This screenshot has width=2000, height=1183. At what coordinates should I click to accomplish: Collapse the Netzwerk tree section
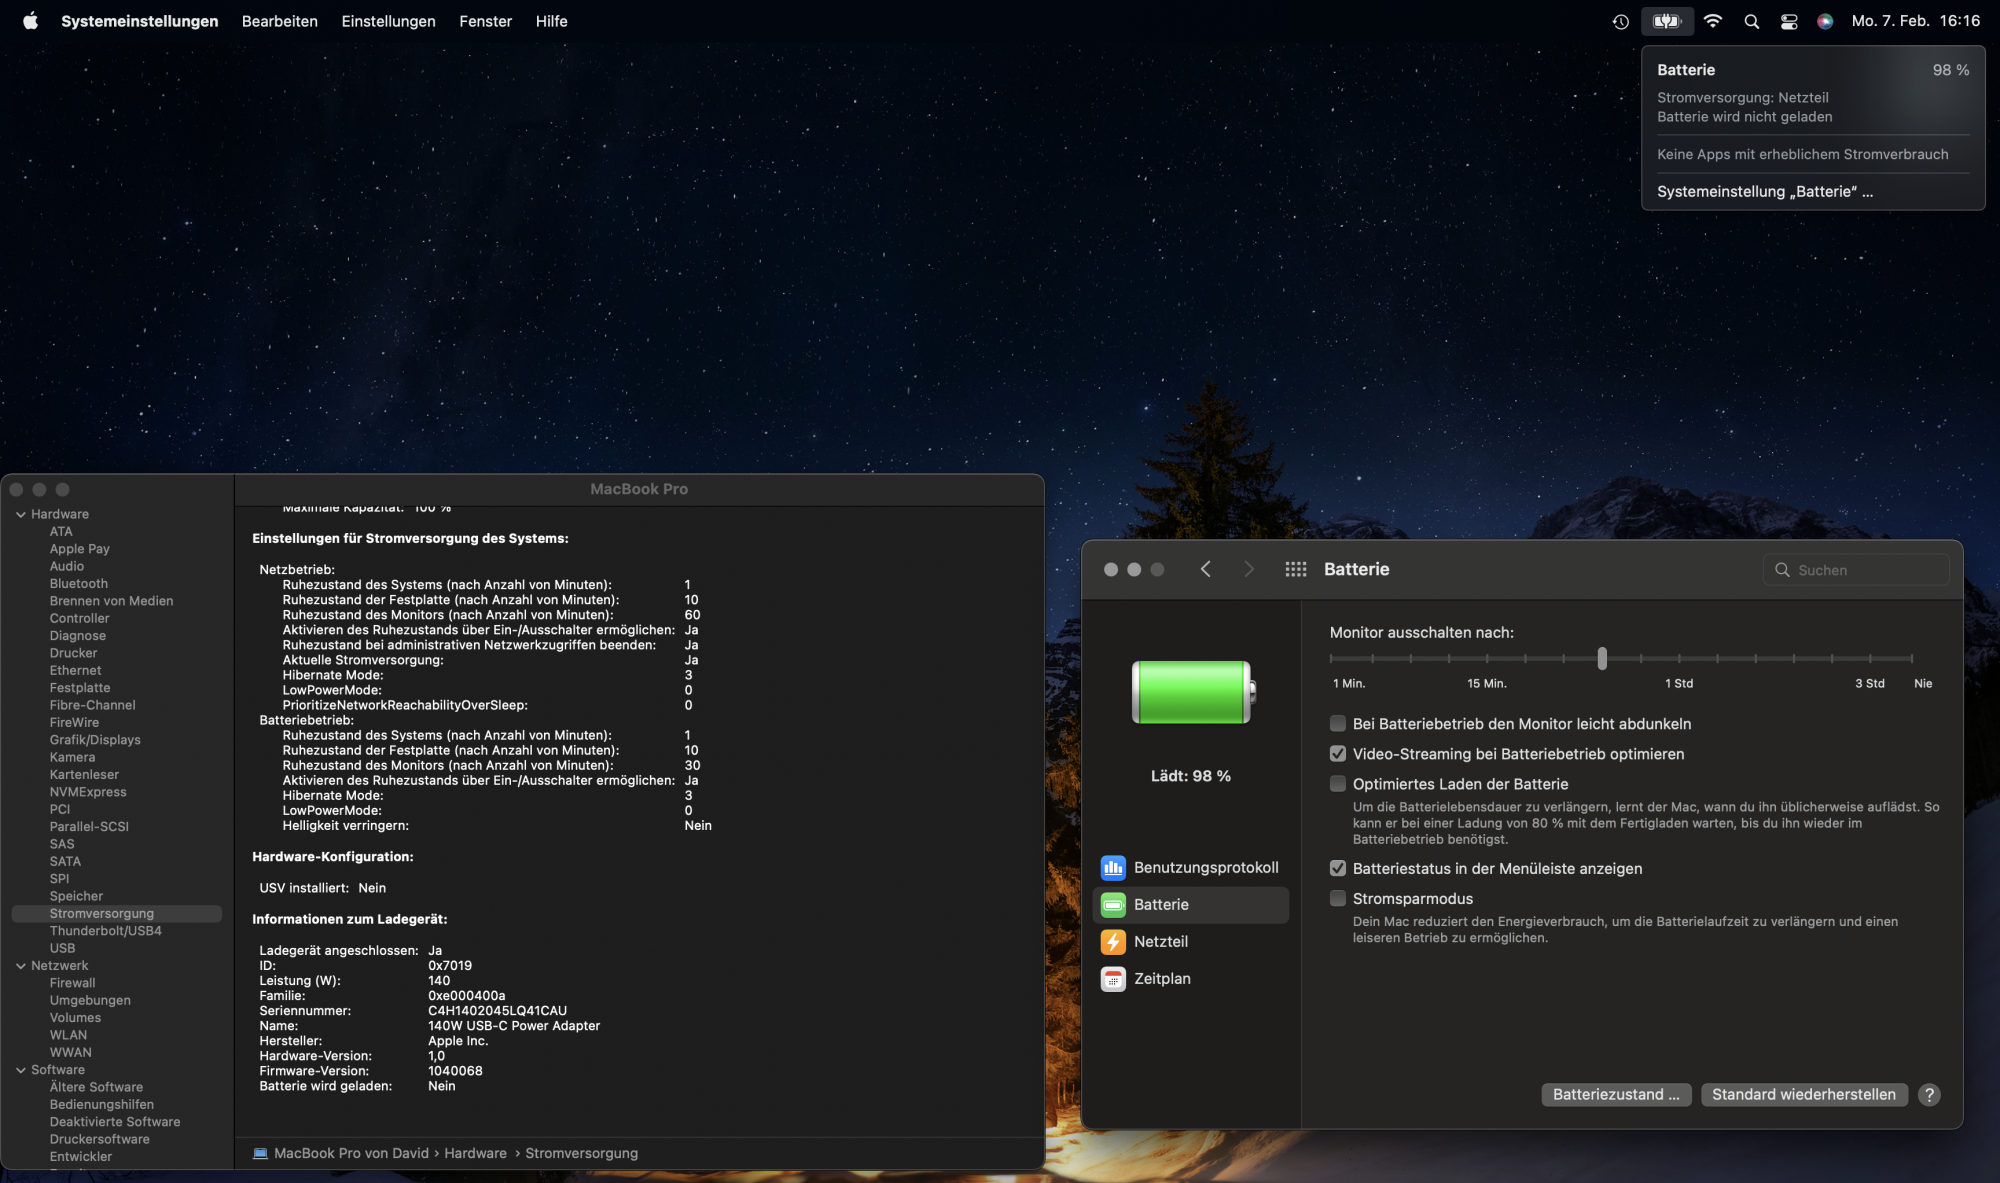[x=21, y=966]
